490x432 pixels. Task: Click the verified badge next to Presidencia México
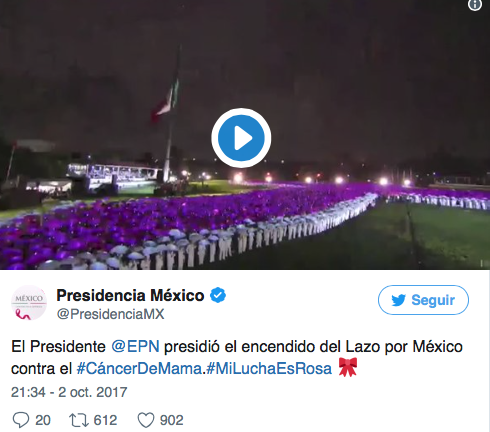pyautogui.click(x=218, y=295)
